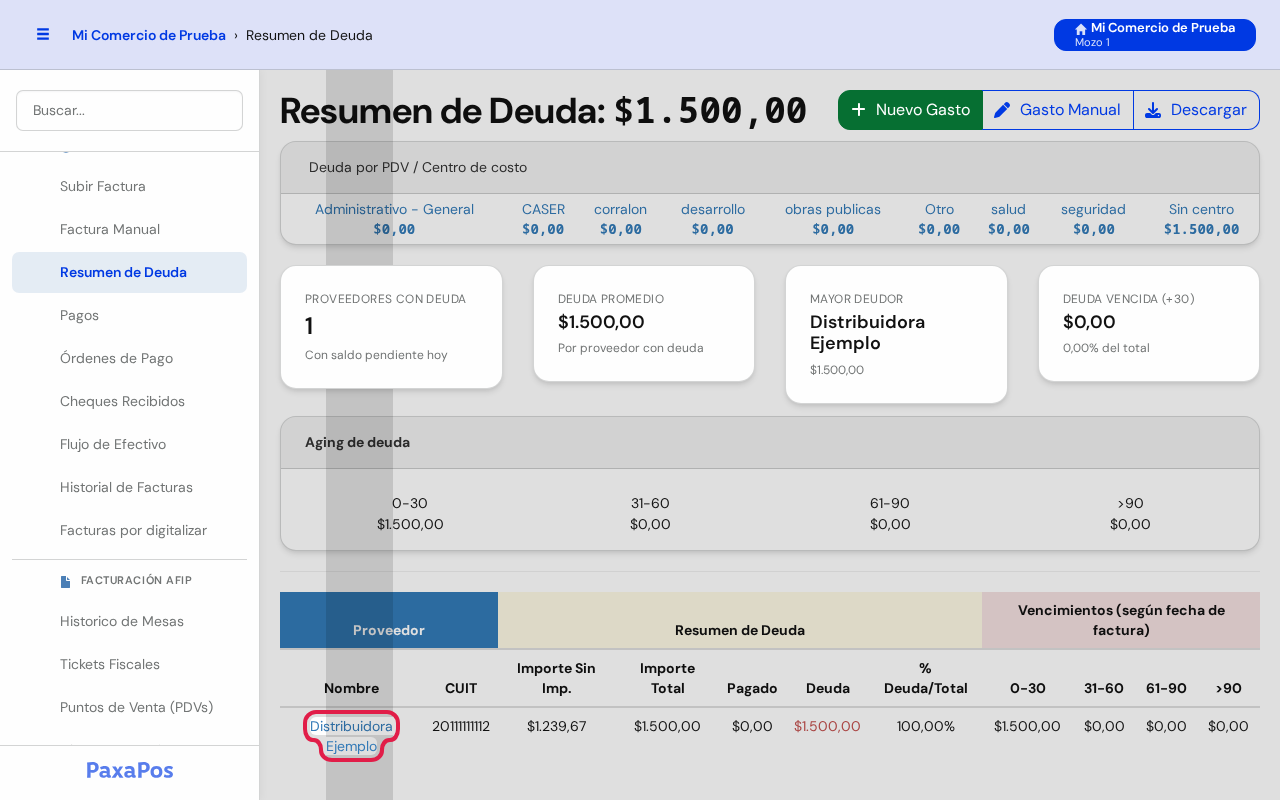Click the Nuevo Gasto button
This screenshot has height=800, width=1280.
coord(910,110)
